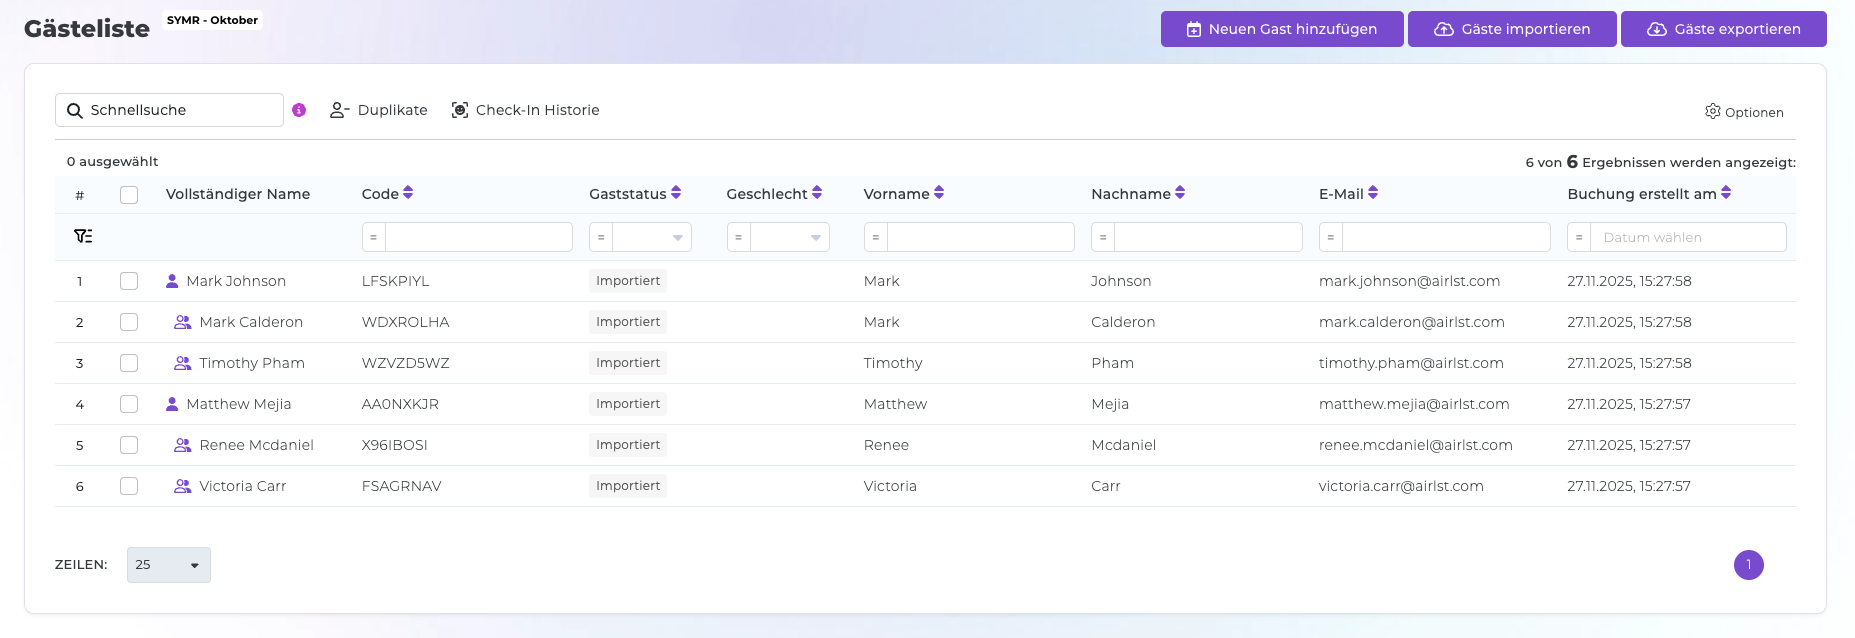Image resolution: width=1855 pixels, height=638 pixels.
Task: Sort by Nachname column arrows
Action: 1180,193
